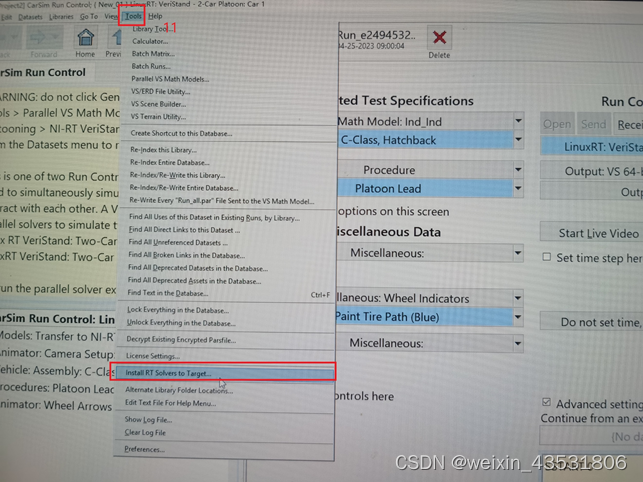This screenshot has height=482, width=643.
Task: Open License Settings
Action: tap(153, 356)
